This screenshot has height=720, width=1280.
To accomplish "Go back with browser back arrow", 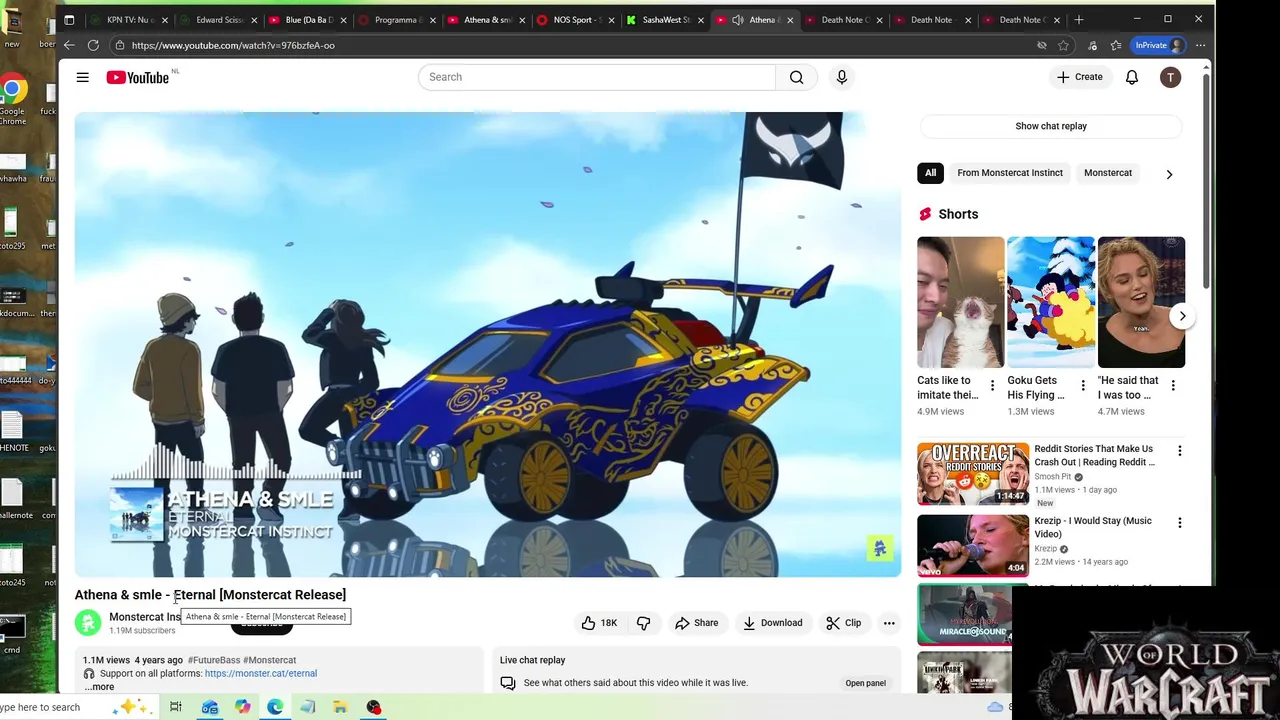I will coord(69,45).
